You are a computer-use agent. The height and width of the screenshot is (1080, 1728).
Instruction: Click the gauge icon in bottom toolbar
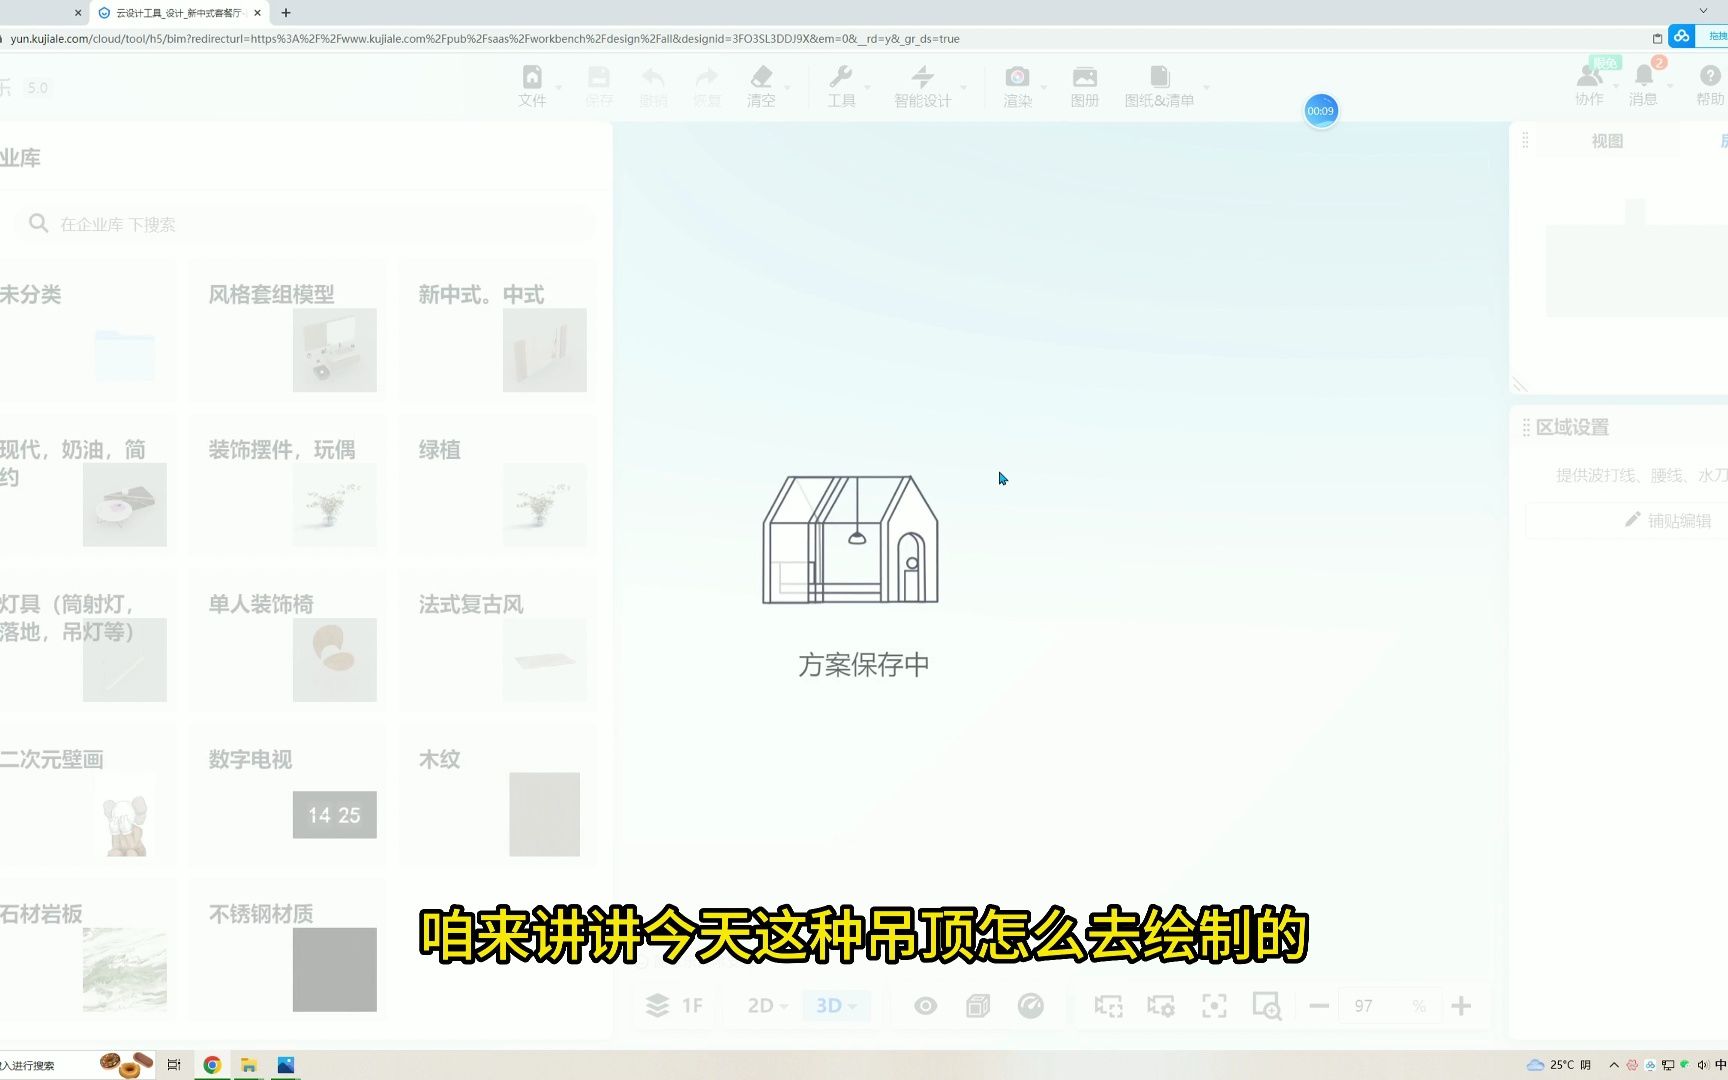click(x=1031, y=1005)
